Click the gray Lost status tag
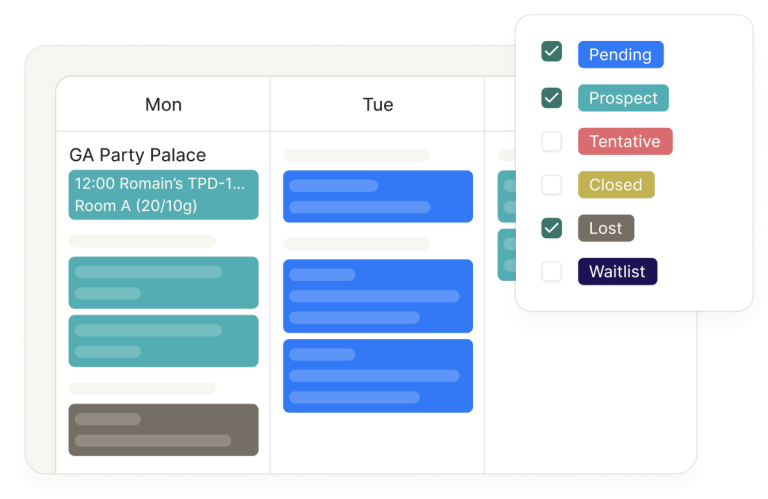Screen dimensions: 768x499 tap(606, 228)
